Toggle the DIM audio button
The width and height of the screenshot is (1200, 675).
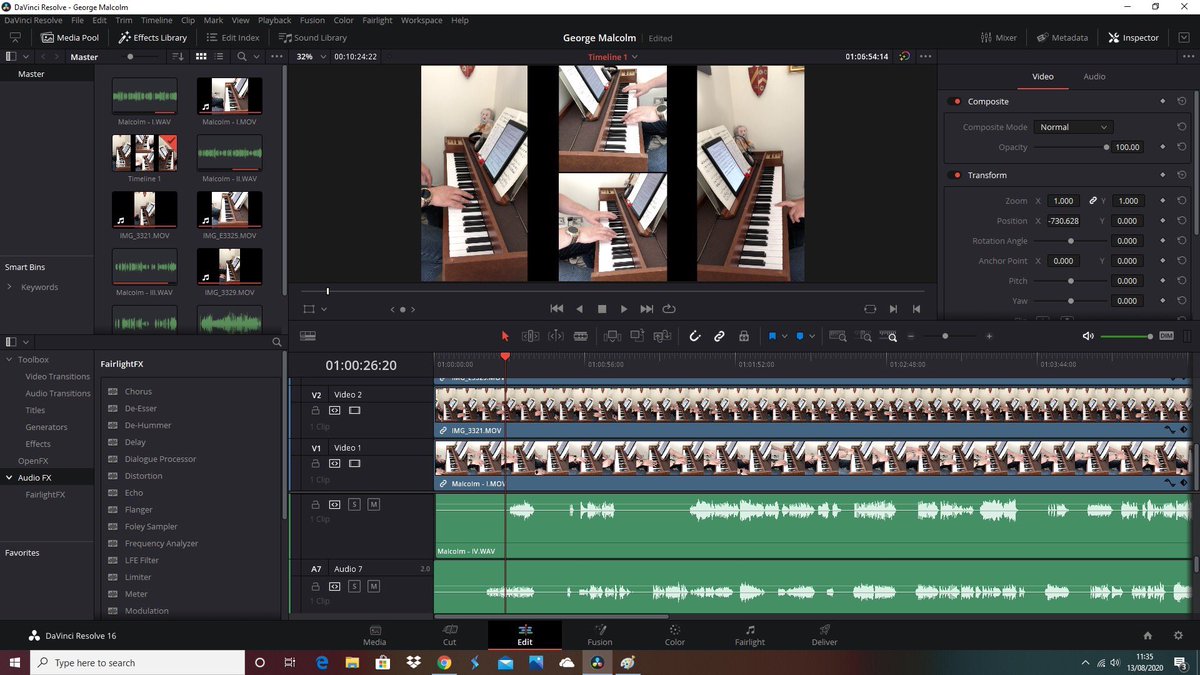pos(1166,337)
